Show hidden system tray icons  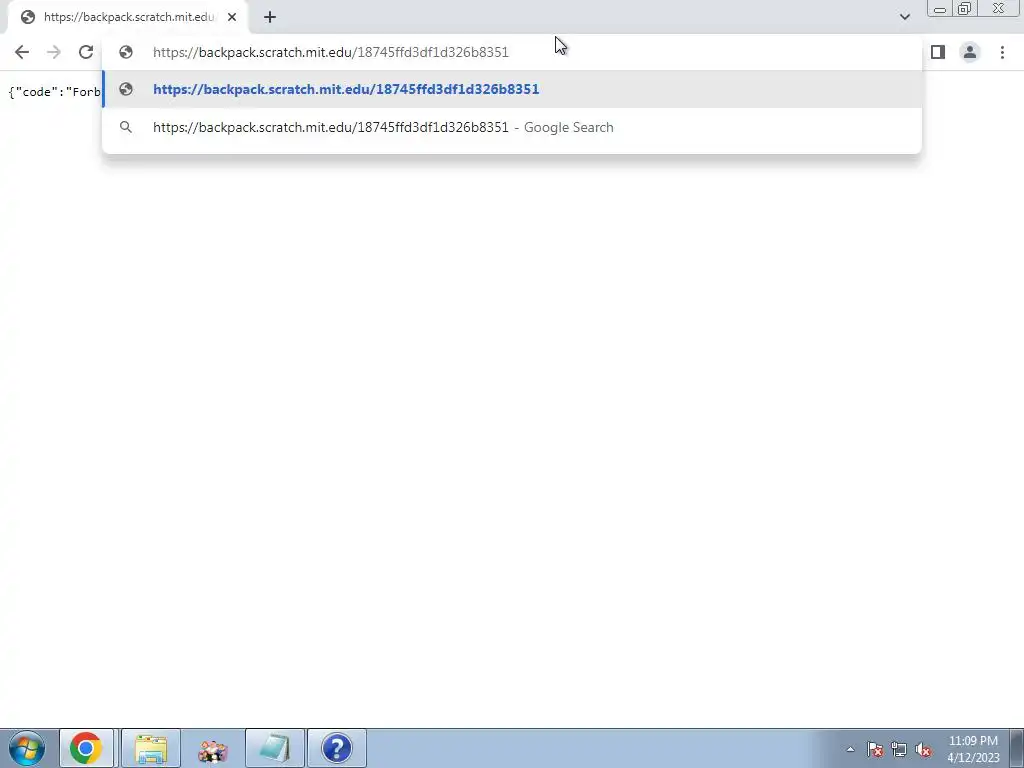[x=850, y=749]
